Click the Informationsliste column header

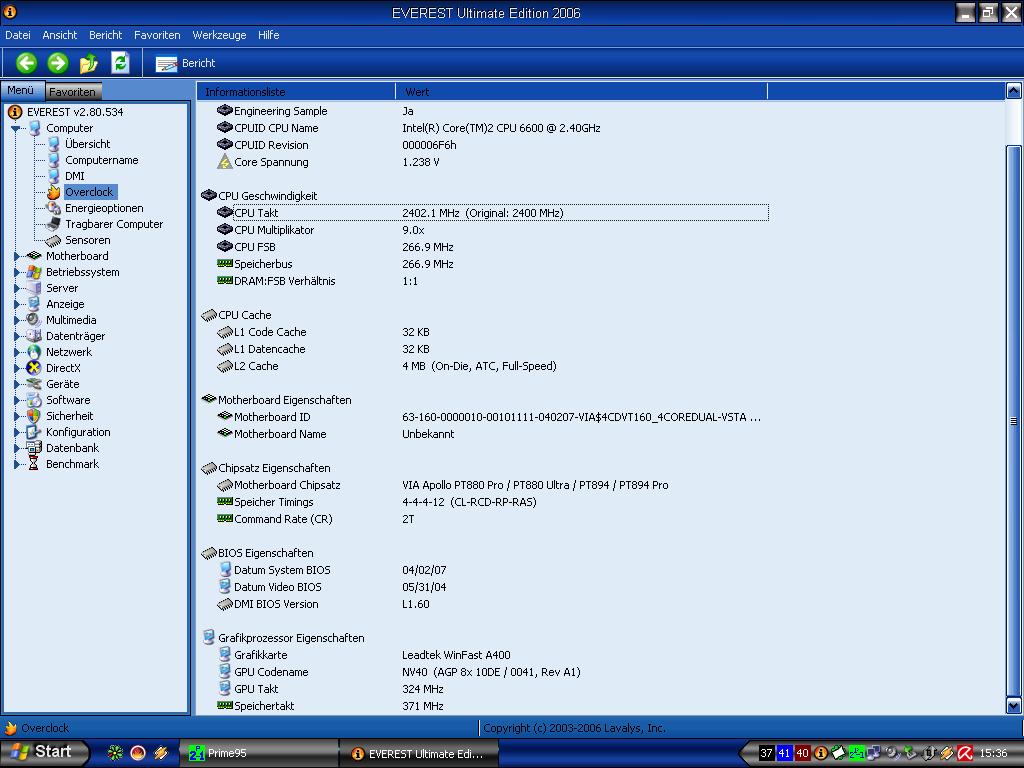click(296, 91)
